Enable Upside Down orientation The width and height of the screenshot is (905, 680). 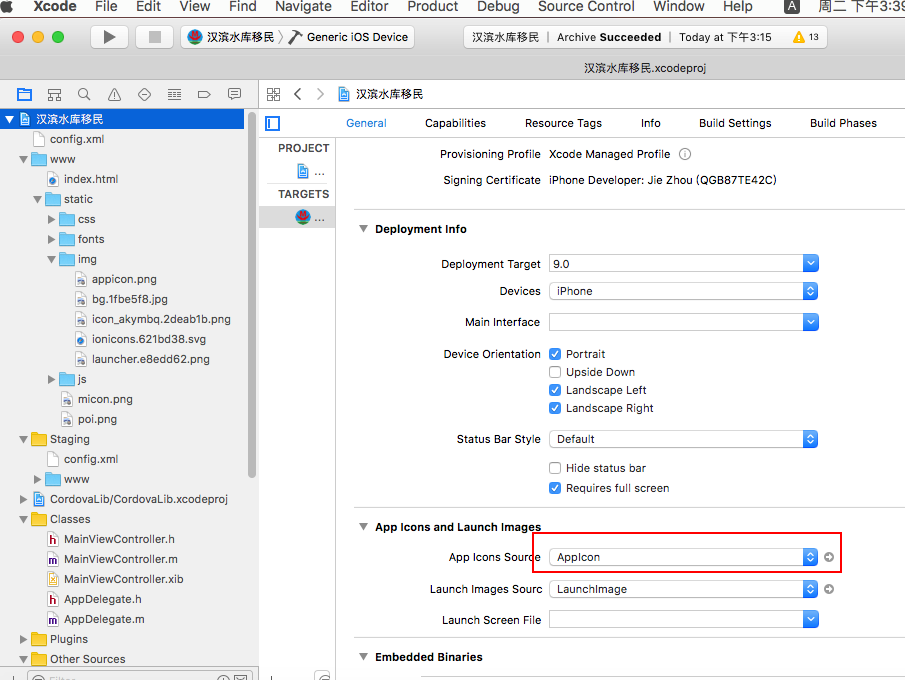tap(555, 372)
